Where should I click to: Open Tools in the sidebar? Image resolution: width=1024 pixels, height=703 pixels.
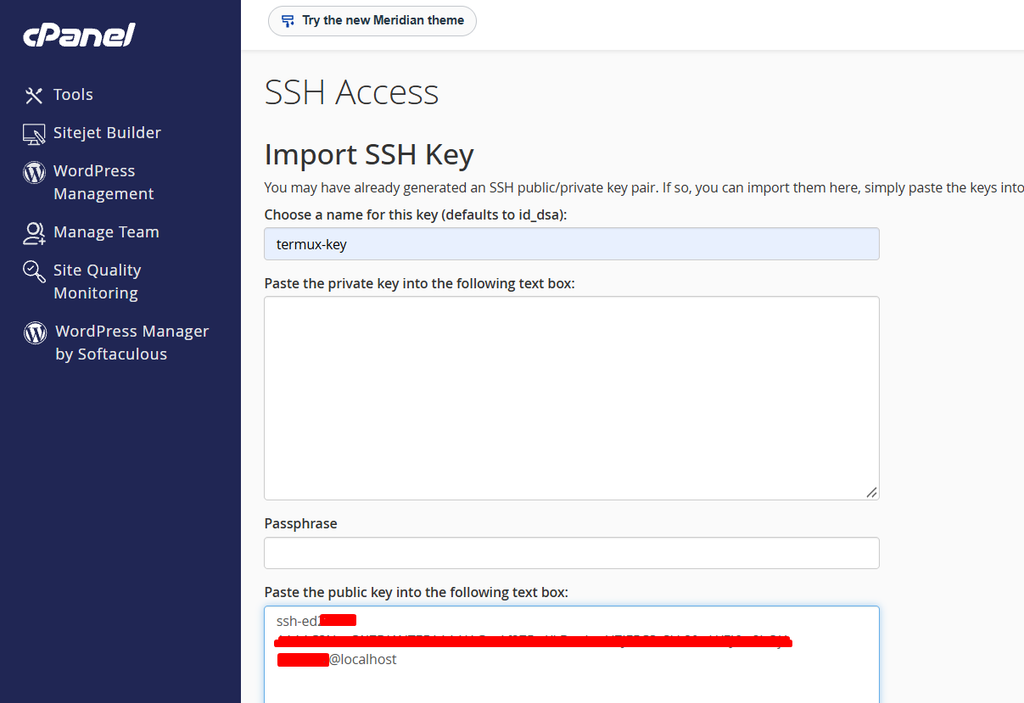coord(73,95)
